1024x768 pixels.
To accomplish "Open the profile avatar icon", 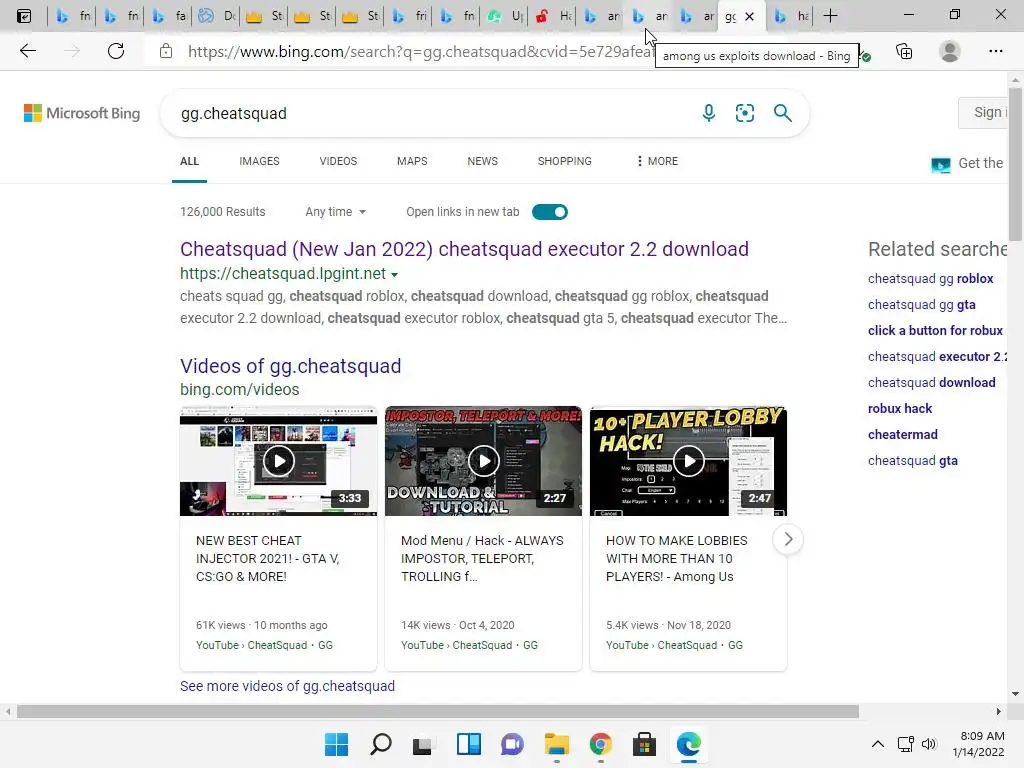I will click(950, 51).
